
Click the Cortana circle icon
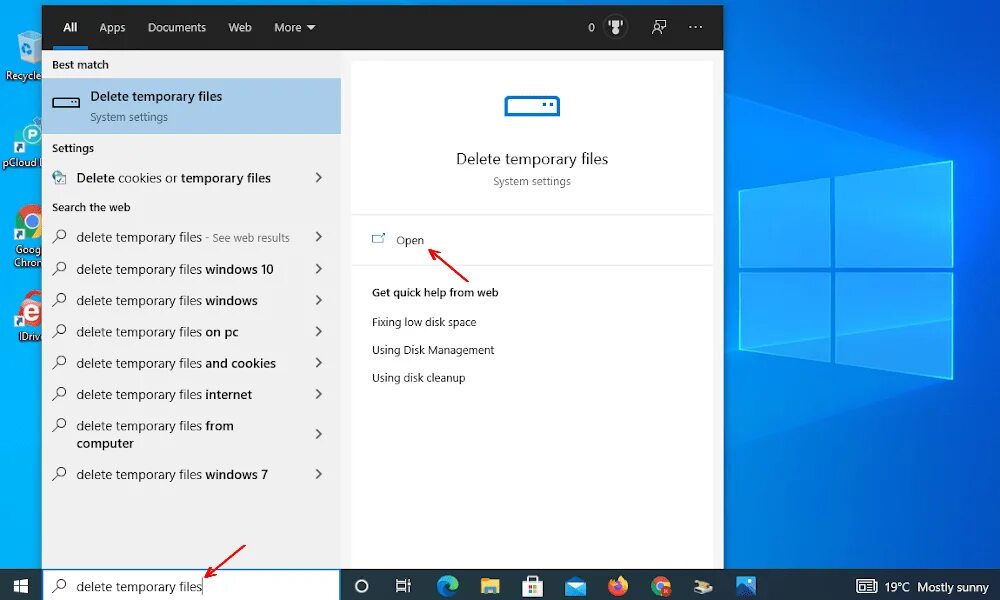(x=361, y=586)
